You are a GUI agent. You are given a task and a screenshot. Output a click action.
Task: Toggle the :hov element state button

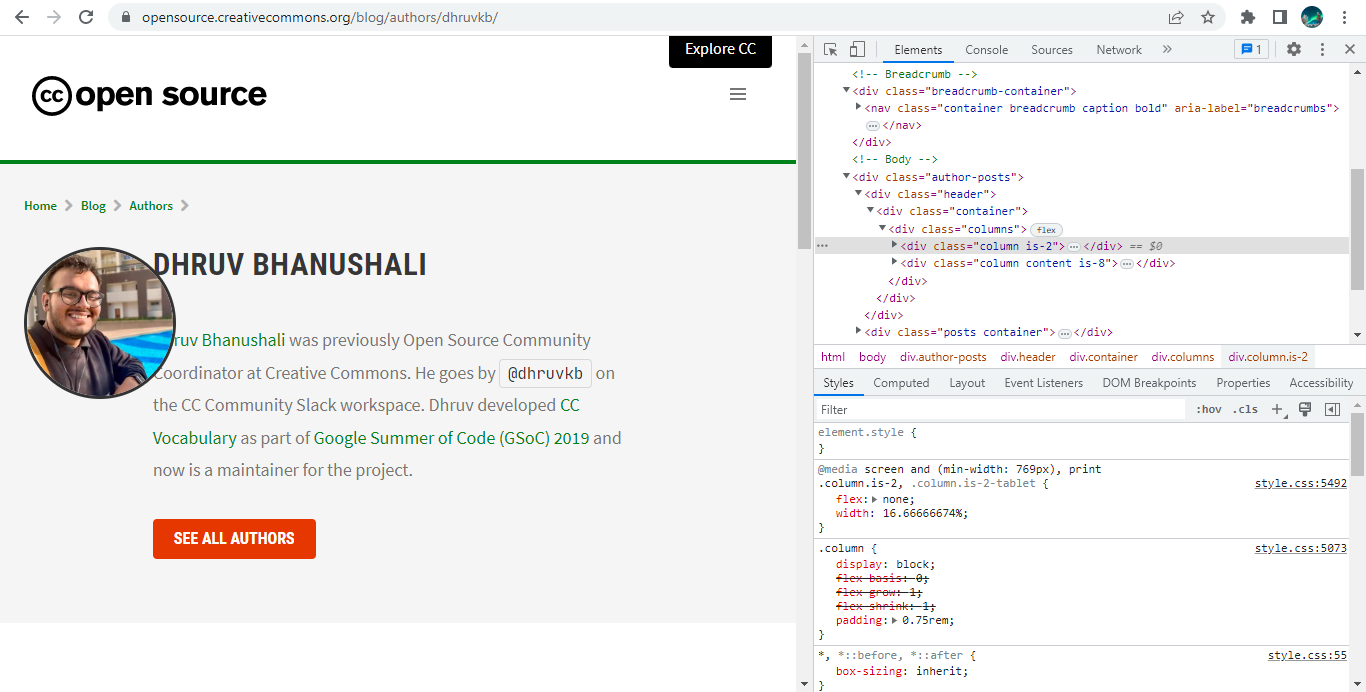(x=1209, y=409)
